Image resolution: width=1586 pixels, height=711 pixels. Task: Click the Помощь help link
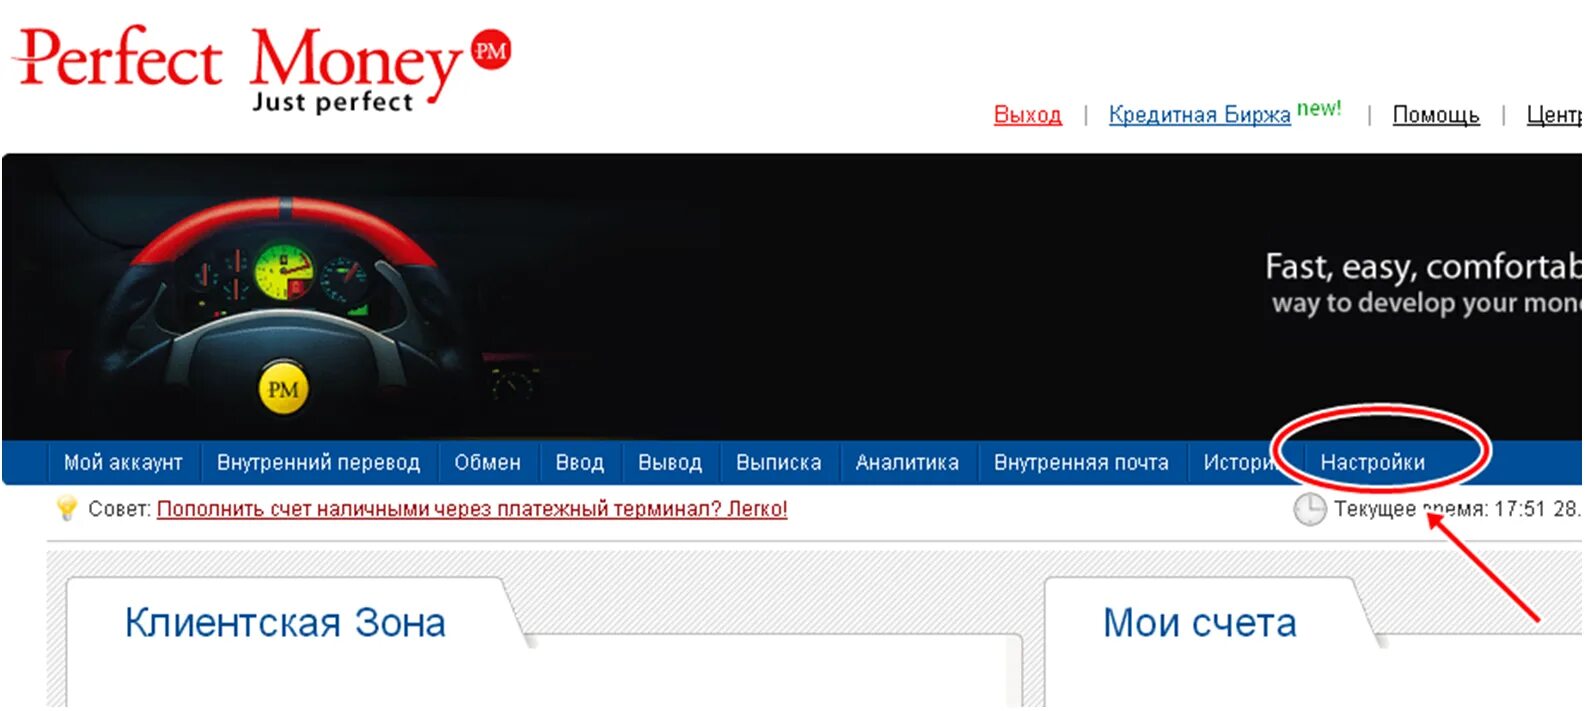(1436, 115)
